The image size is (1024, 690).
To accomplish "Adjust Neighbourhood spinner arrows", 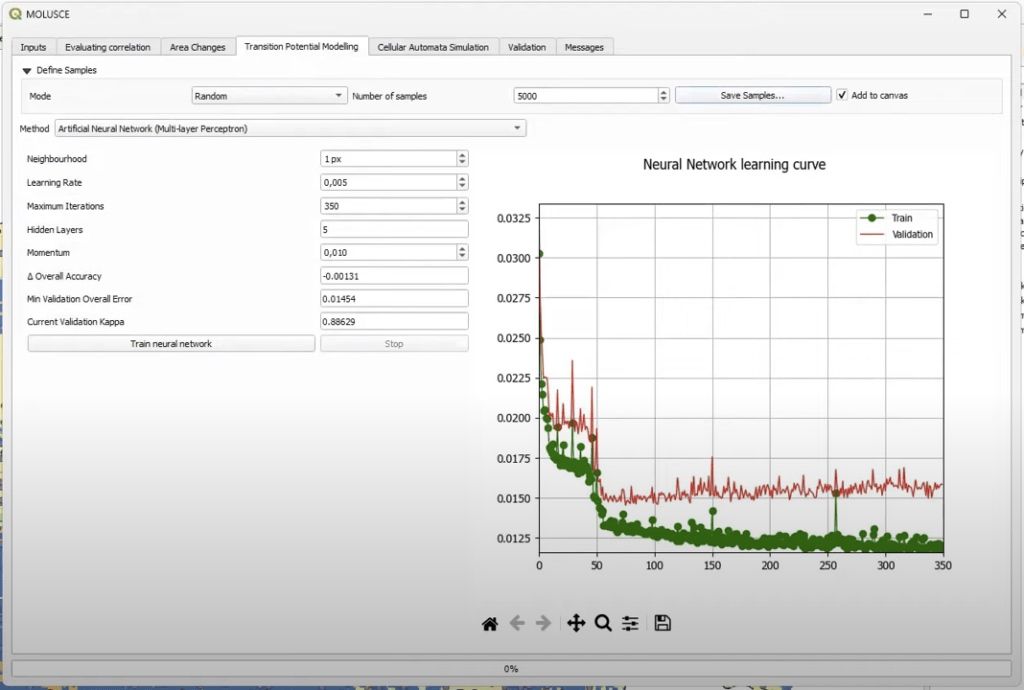I will point(462,159).
